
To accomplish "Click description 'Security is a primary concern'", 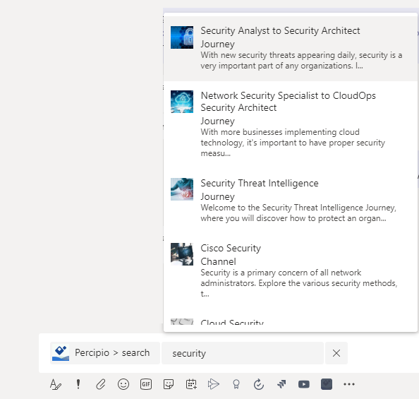I will pos(299,283).
